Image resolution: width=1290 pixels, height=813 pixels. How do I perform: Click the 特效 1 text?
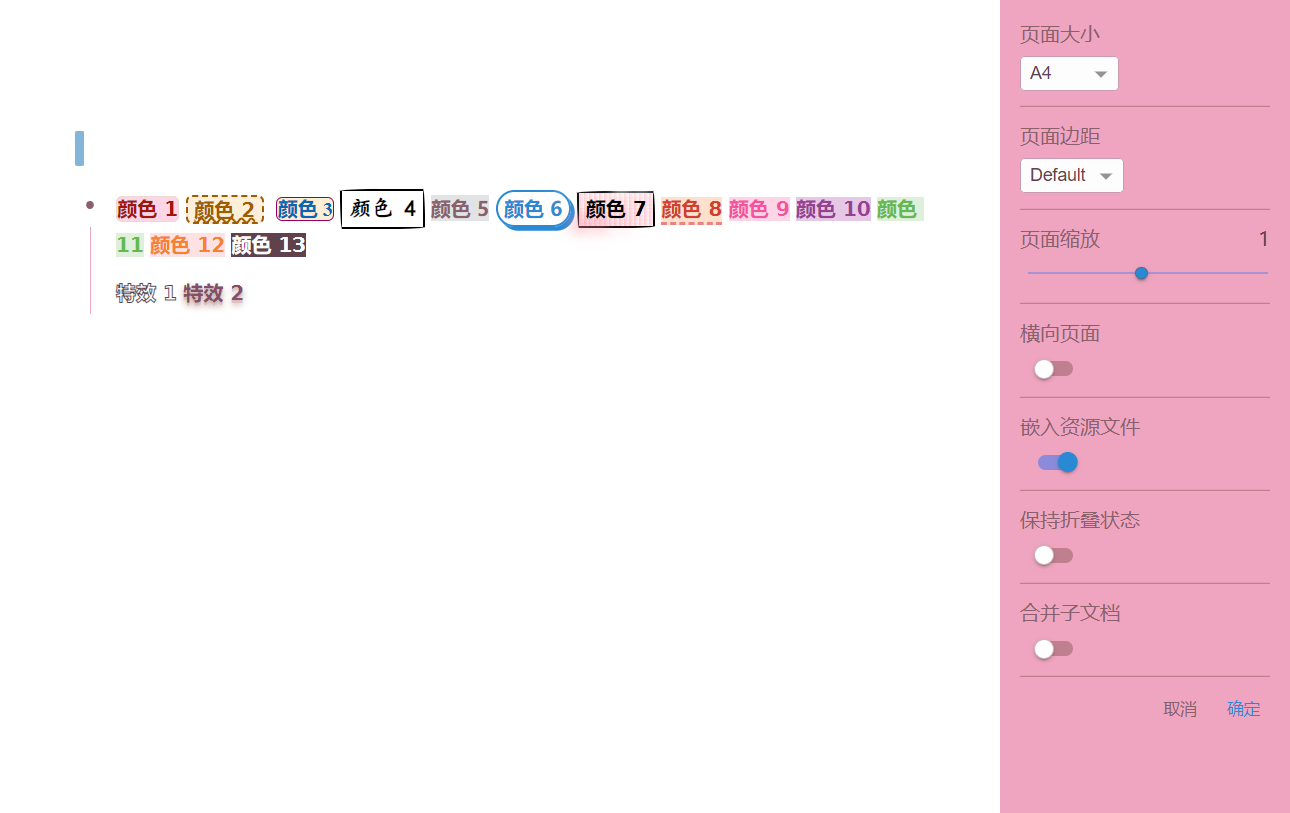click(146, 293)
